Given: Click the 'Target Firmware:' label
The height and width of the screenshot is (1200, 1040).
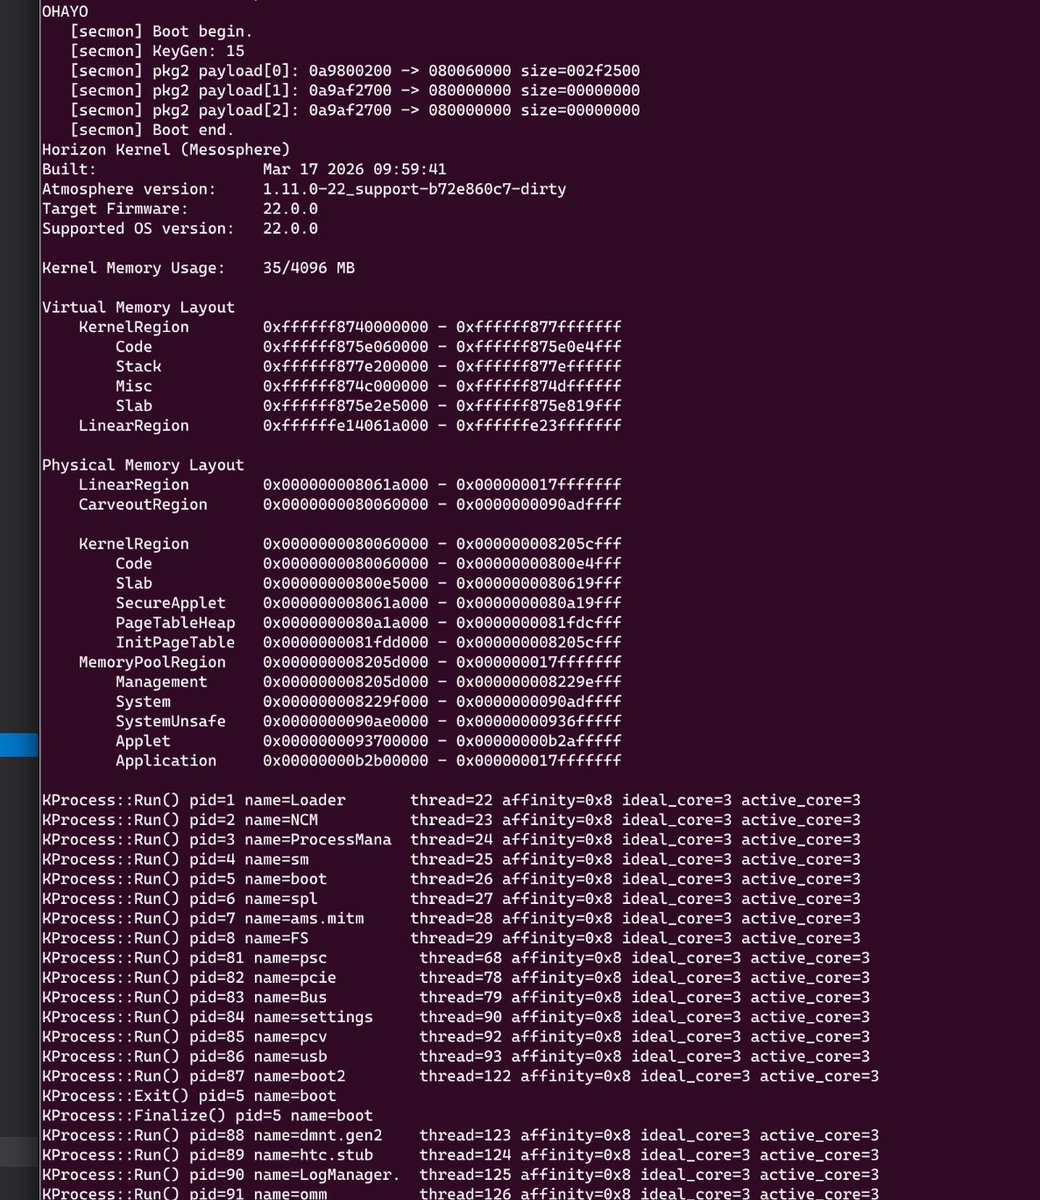Looking at the screenshot, I should tap(115, 209).
